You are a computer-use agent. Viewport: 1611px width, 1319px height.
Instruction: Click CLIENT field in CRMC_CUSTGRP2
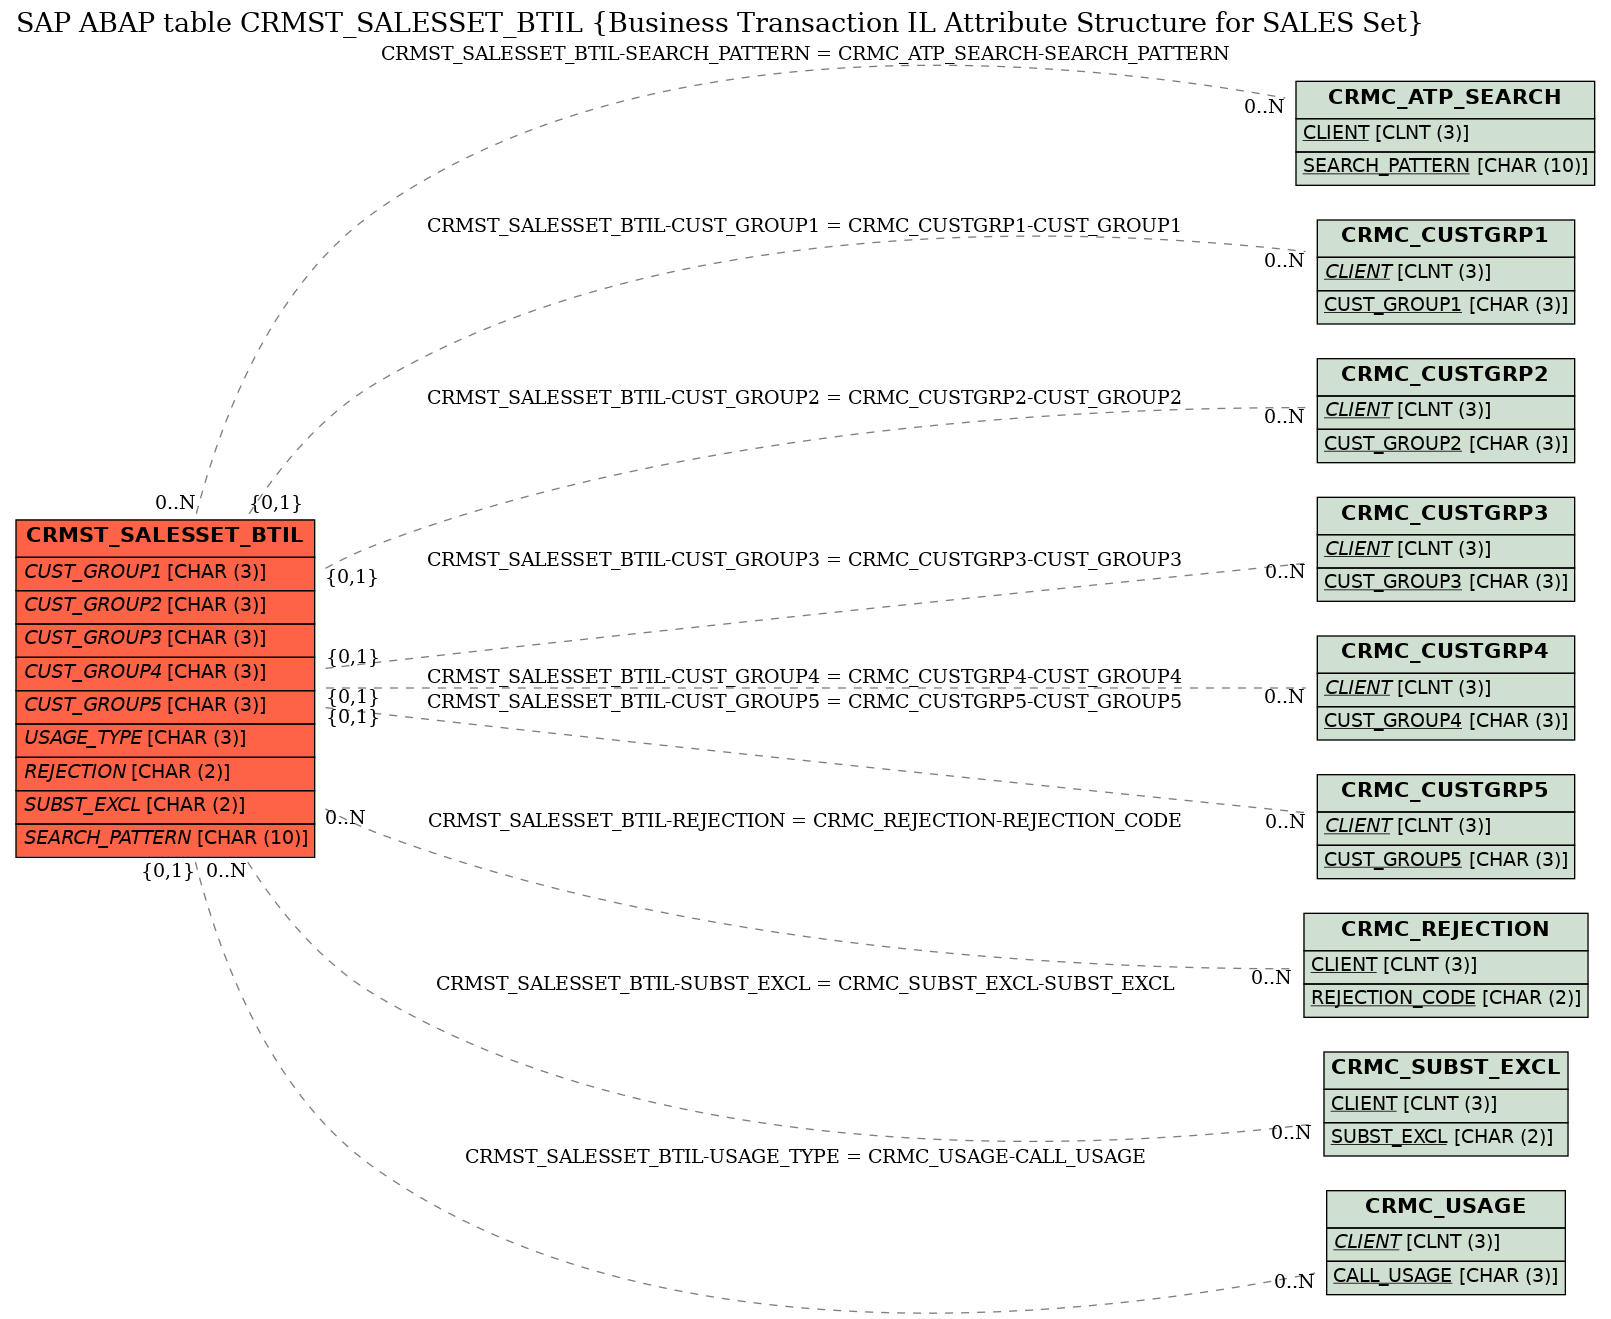coord(1445,411)
